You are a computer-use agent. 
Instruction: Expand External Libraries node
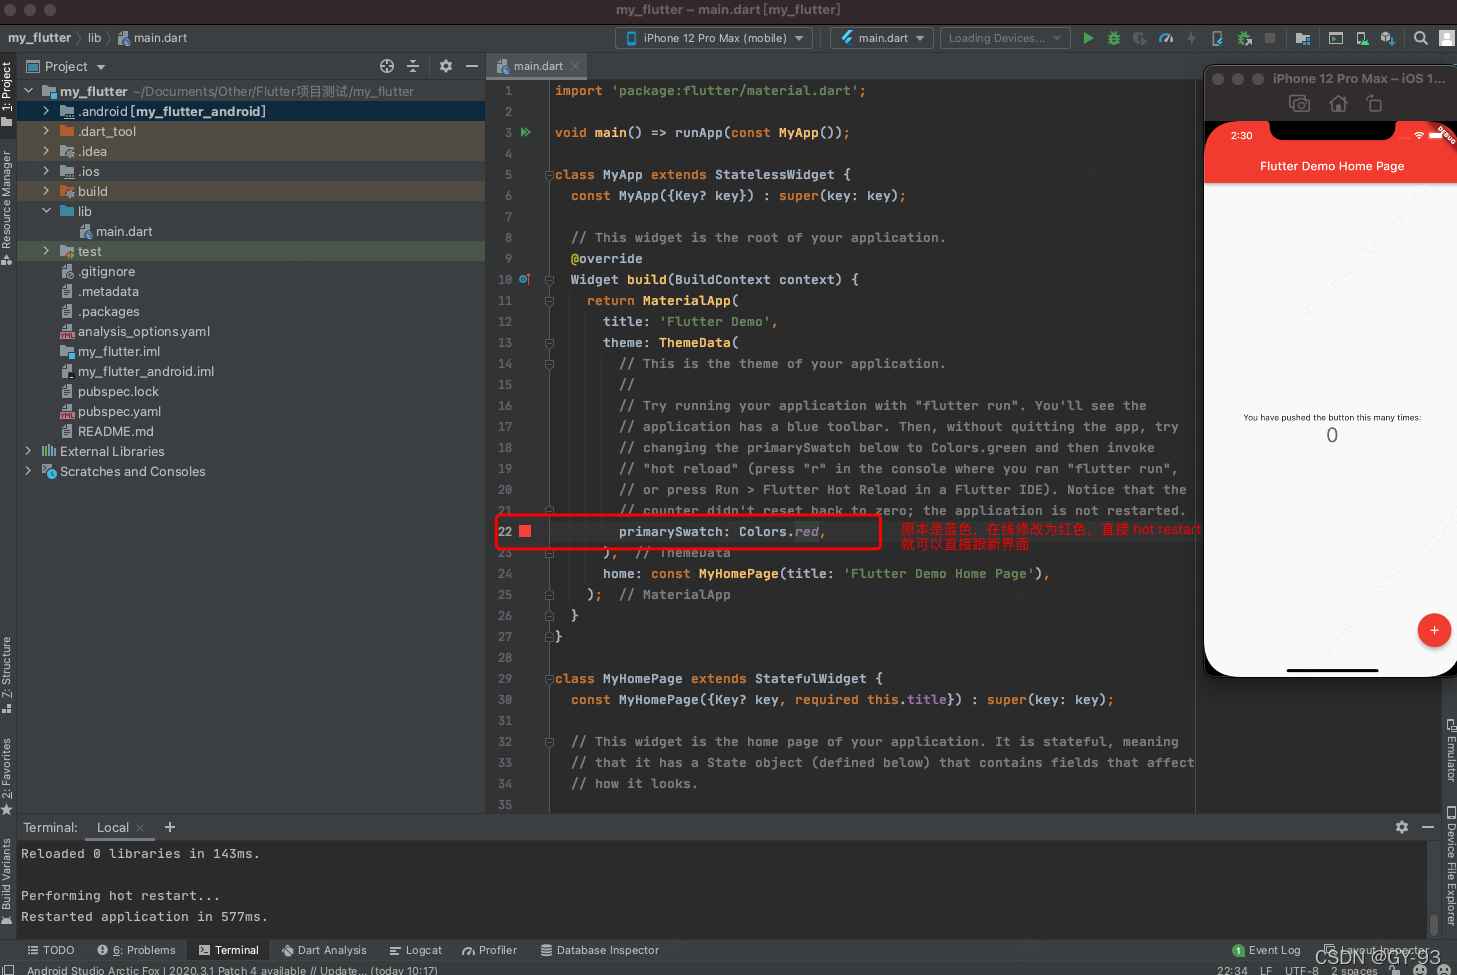click(28, 451)
